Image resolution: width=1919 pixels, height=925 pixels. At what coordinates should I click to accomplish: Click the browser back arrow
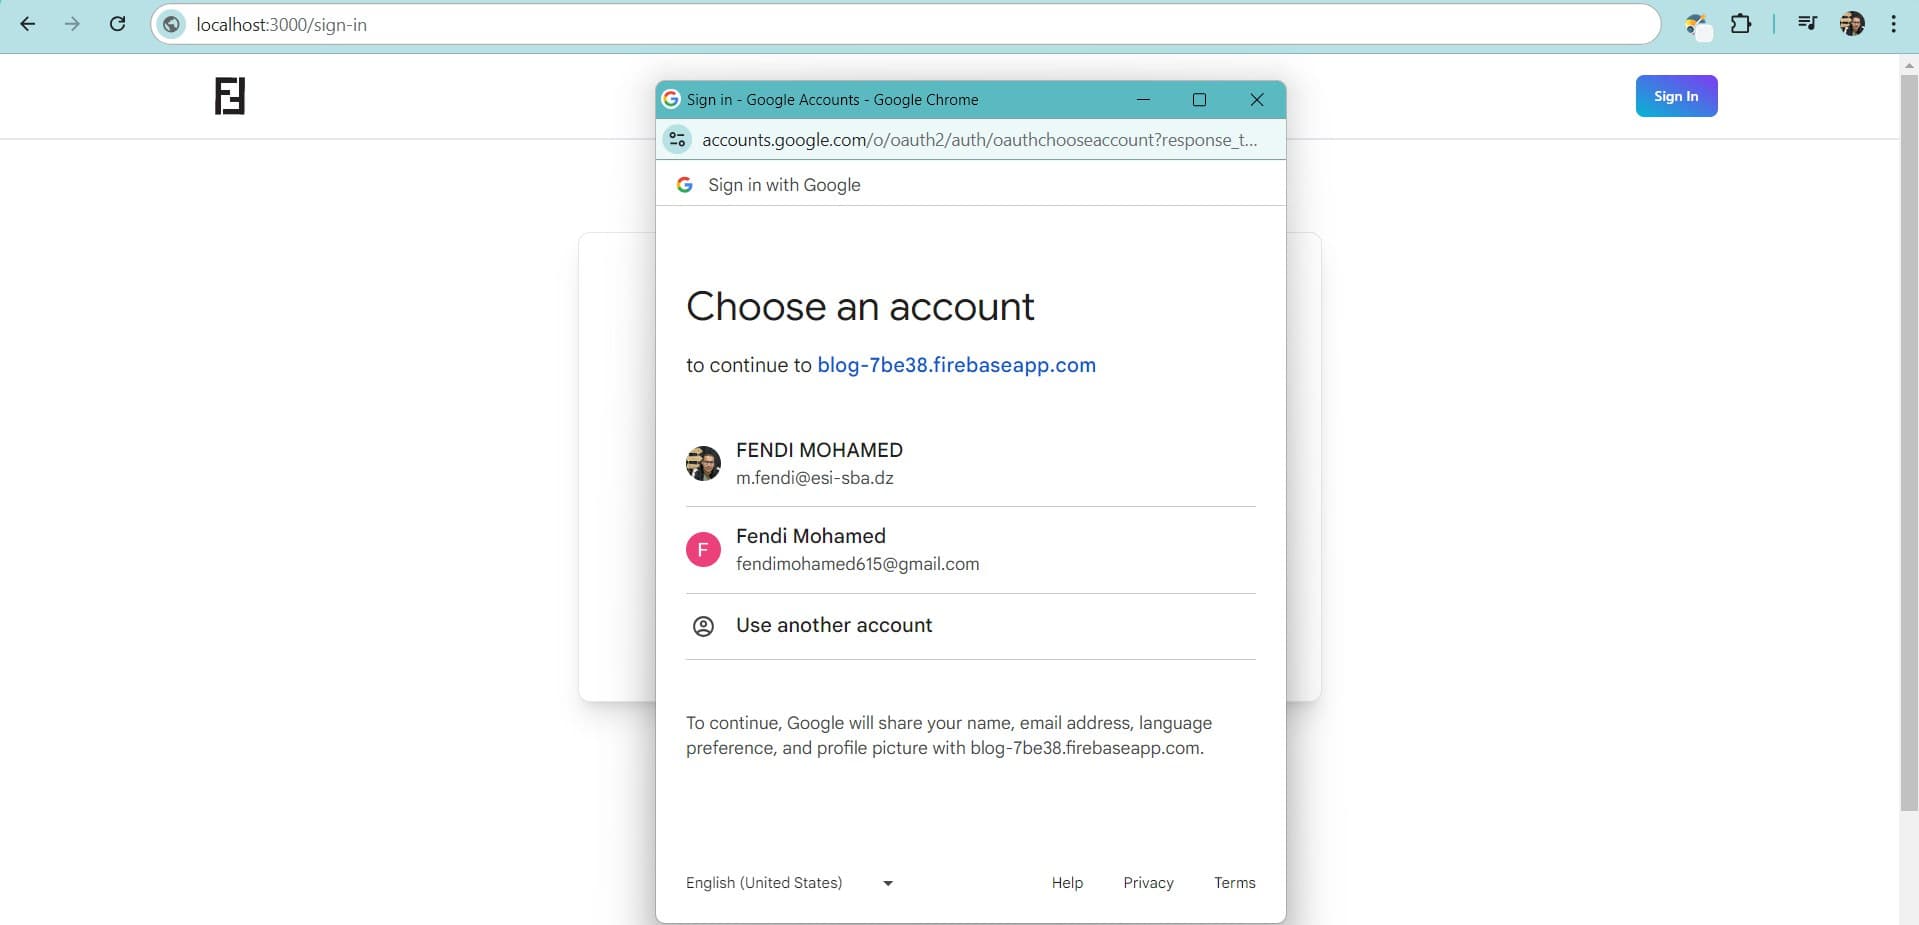click(x=28, y=24)
